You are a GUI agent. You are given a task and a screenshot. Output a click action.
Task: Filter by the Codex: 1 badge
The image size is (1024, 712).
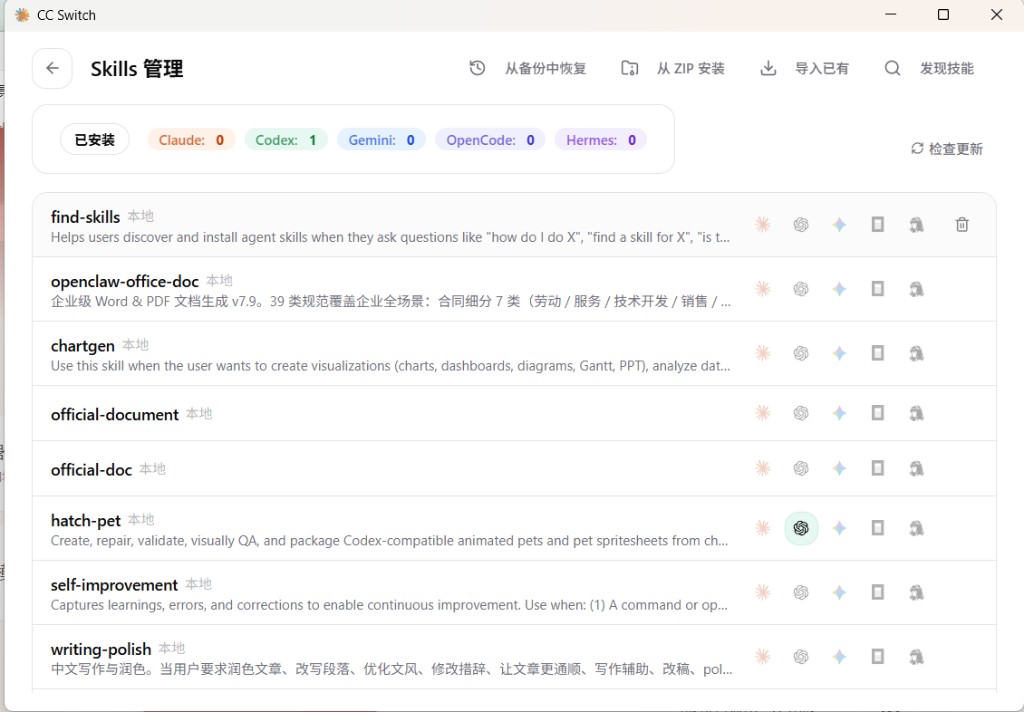[286, 140]
